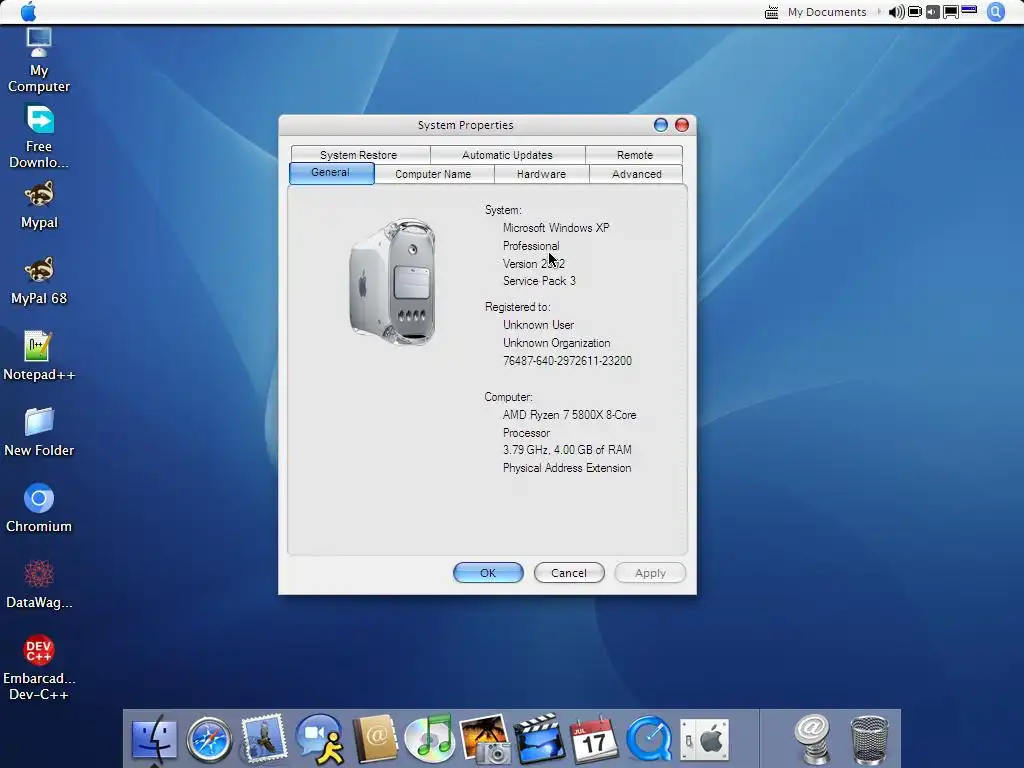Select the Embarcadero Dev-C++ desktop icon
The height and width of the screenshot is (768, 1024).
pos(39,667)
